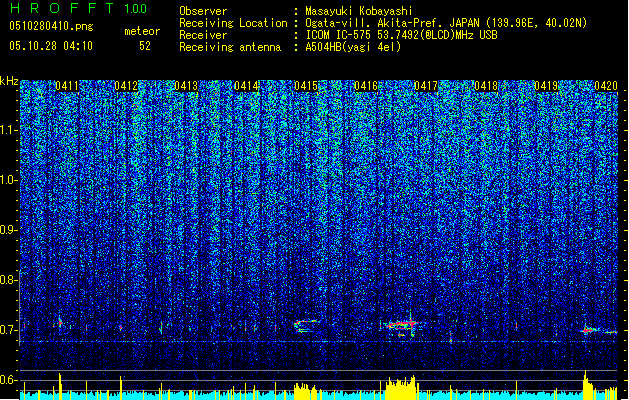Image resolution: width=629 pixels, height=400 pixels.
Task: Click the strong red echo before 0417
Action: coord(401,325)
